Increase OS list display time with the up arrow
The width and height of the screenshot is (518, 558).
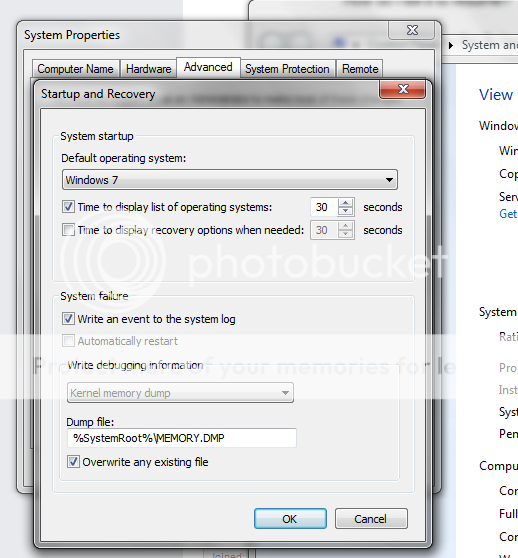click(345, 203)
